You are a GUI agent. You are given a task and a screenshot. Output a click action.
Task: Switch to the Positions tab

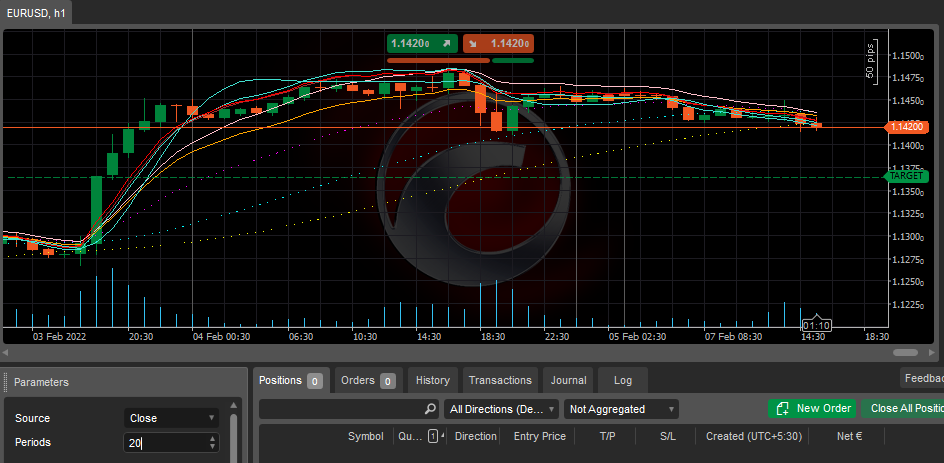pos(291,381)
